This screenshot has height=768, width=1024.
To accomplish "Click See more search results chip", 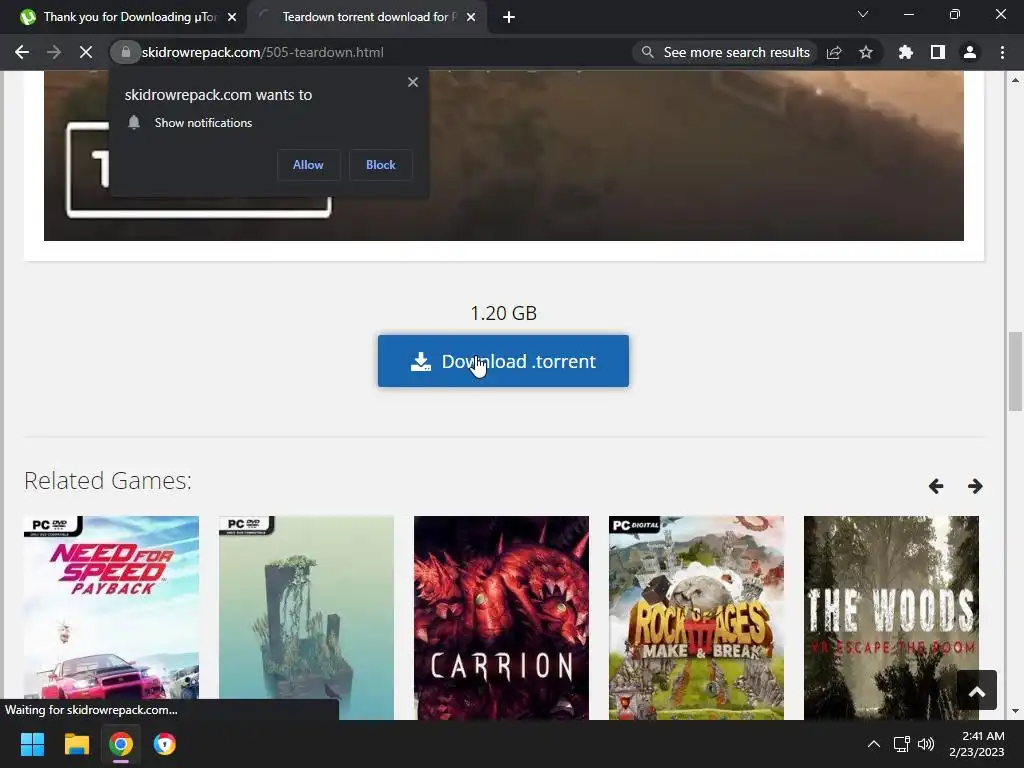I will 725,52.
